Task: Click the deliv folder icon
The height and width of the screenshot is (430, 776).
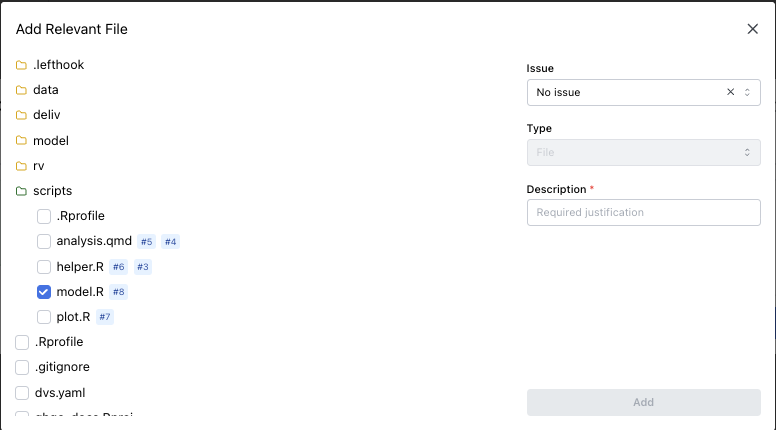Action: pos(21,115)
